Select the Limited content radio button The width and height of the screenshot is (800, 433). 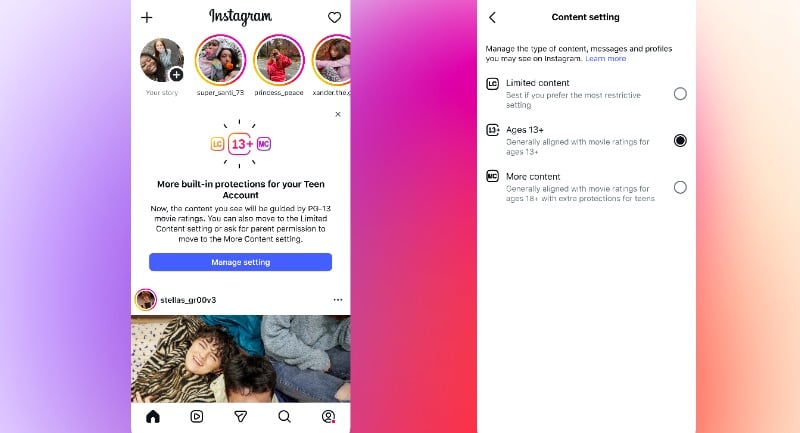(680, 94)
